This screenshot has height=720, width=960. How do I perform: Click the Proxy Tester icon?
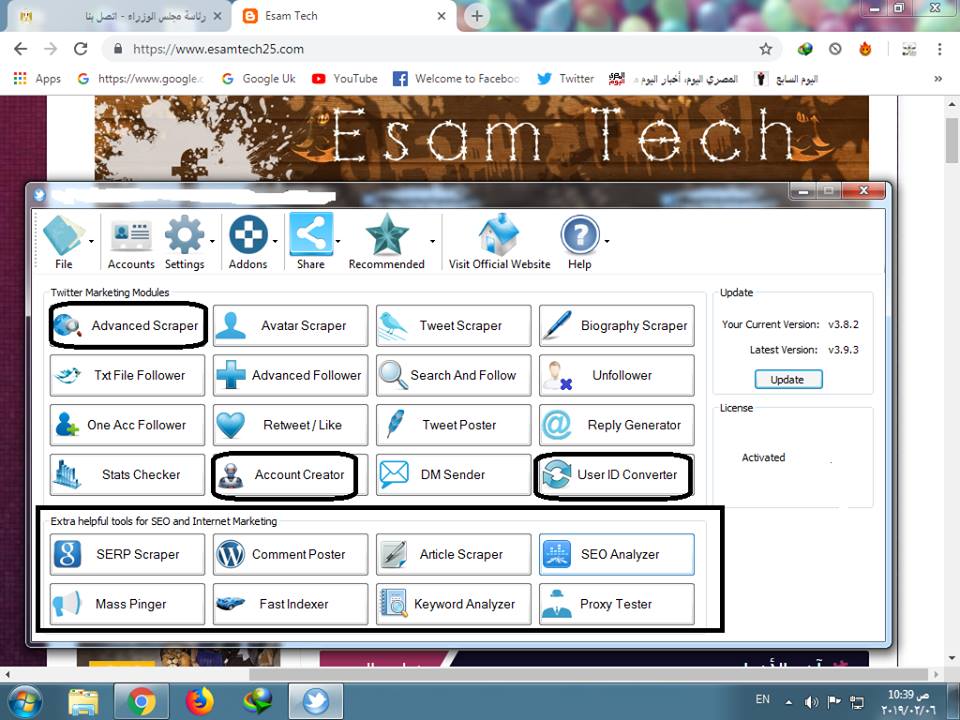point(557,604)
